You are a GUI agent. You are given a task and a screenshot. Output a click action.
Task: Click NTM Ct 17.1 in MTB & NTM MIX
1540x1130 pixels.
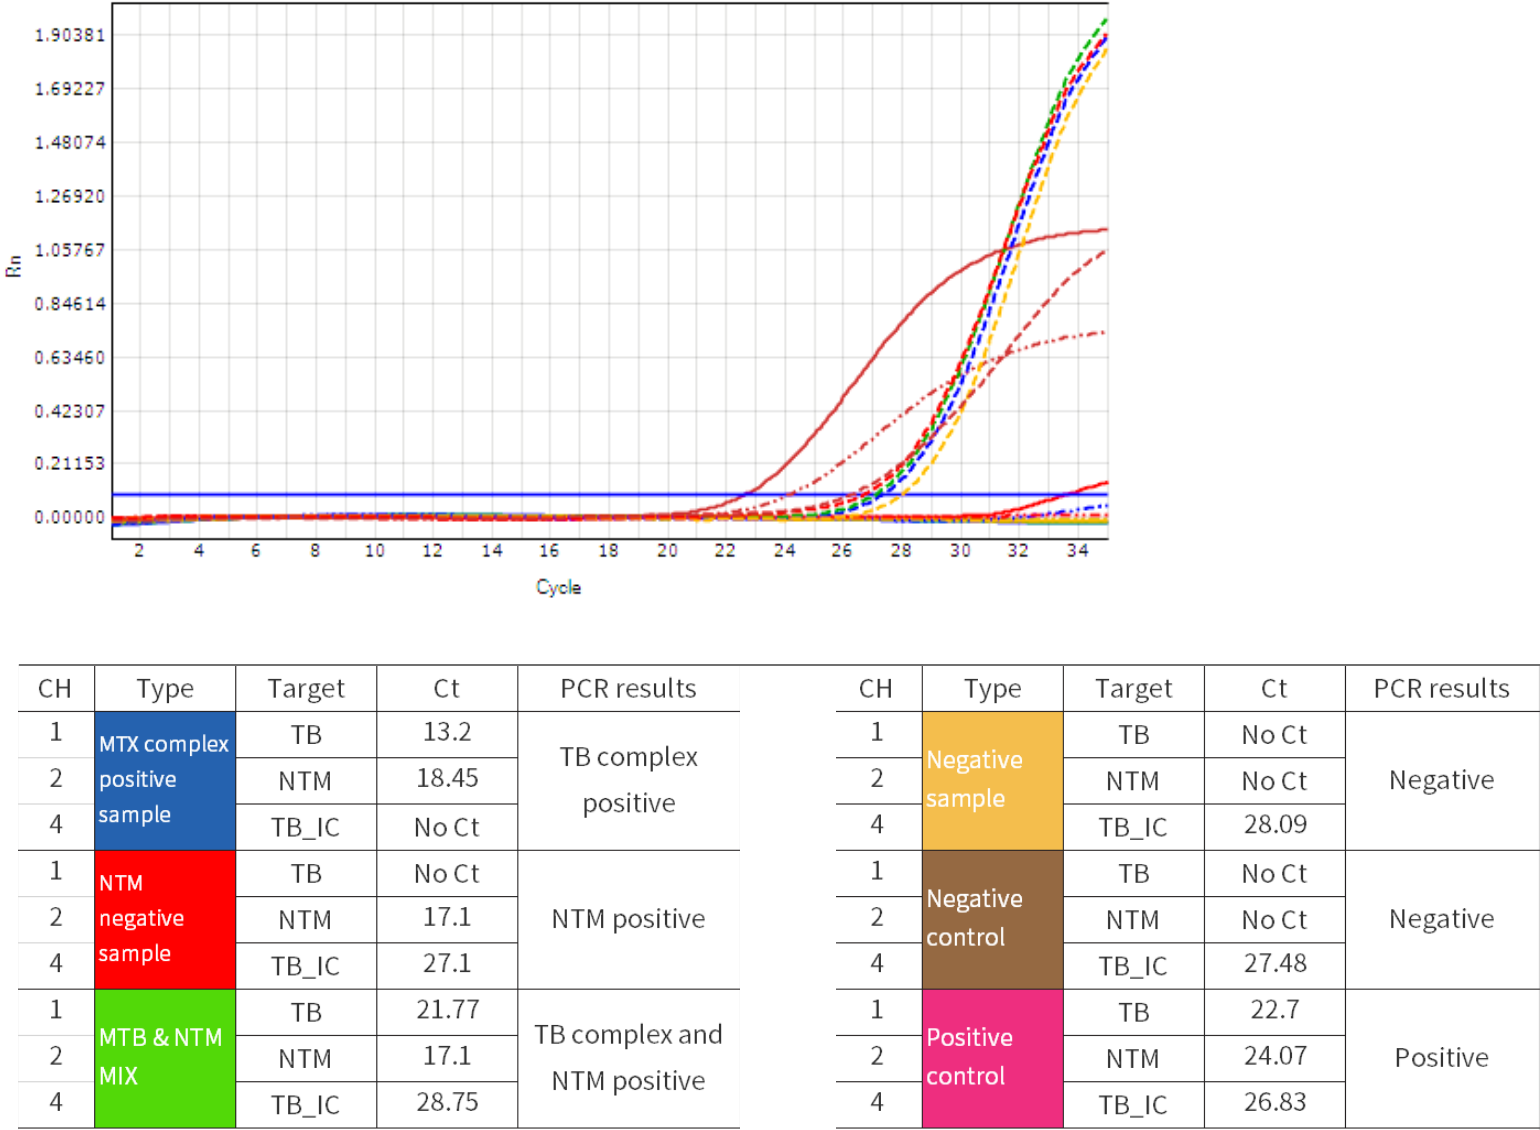(447, 1056)
